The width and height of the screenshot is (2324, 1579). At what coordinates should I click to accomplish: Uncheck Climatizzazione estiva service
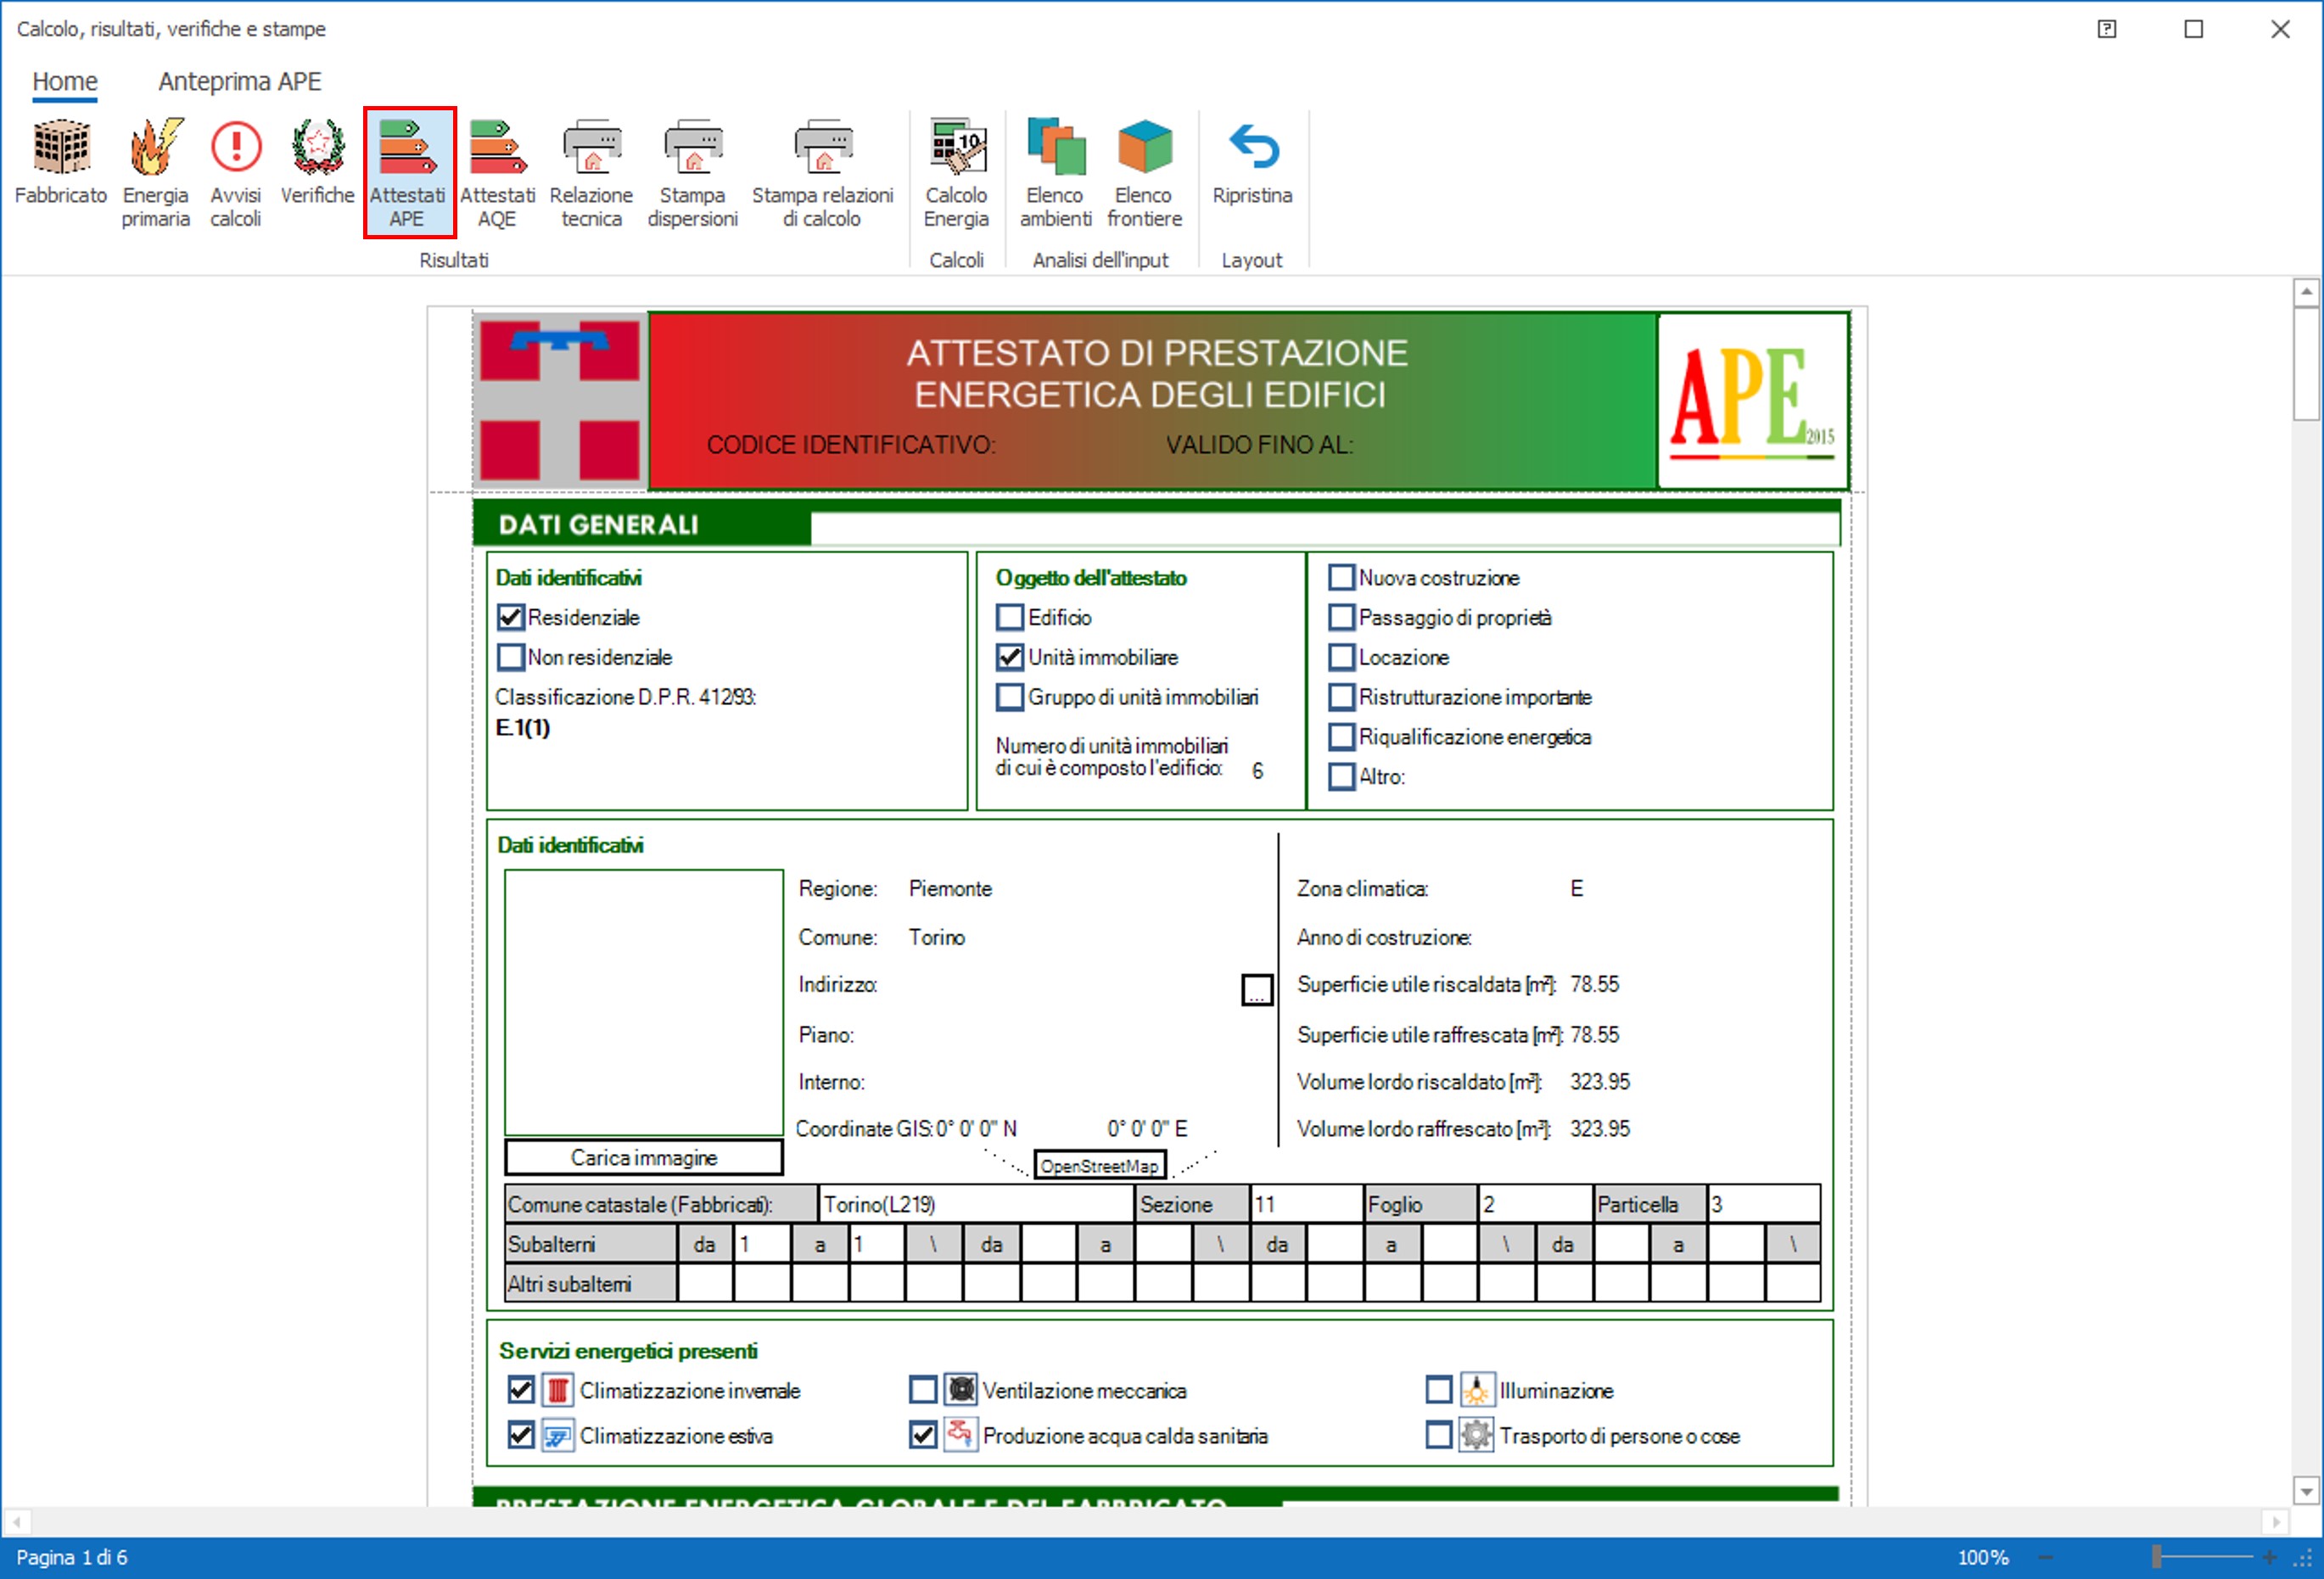(520, 1434)
